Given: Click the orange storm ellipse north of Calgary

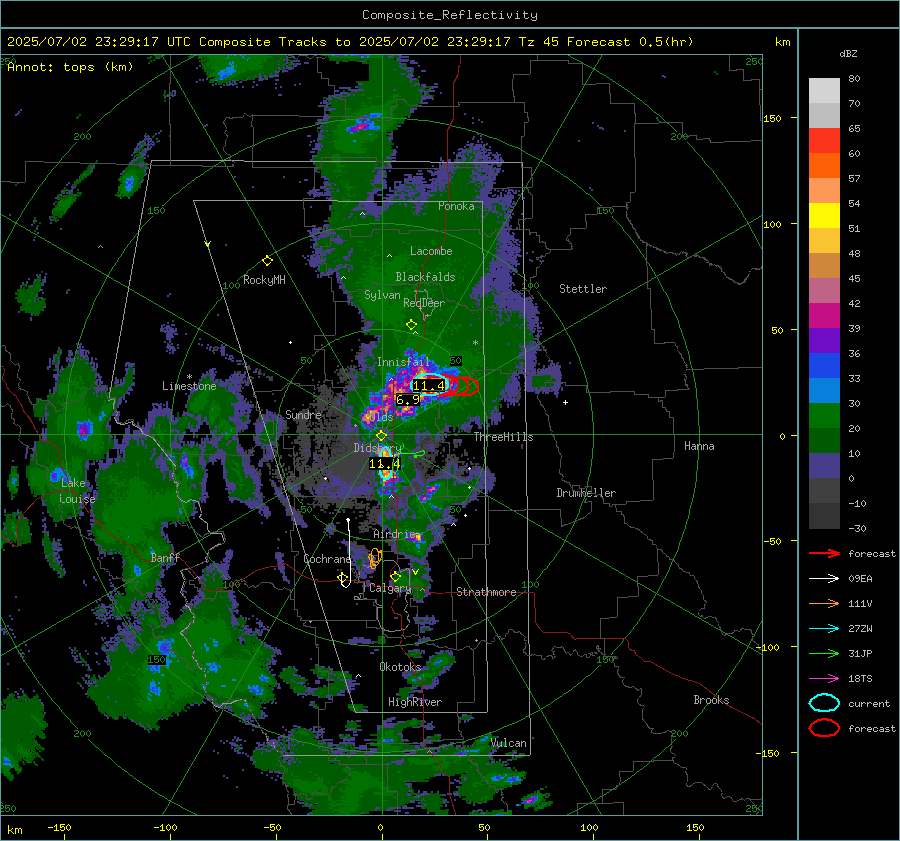Looking at the screenshot, I should 375,558.
